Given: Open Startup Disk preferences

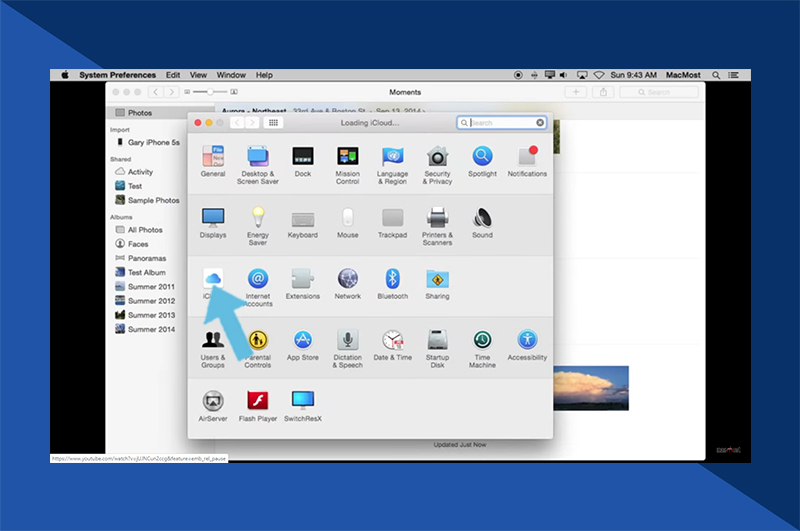Looking at the screenshot, I should coord(437,348).
